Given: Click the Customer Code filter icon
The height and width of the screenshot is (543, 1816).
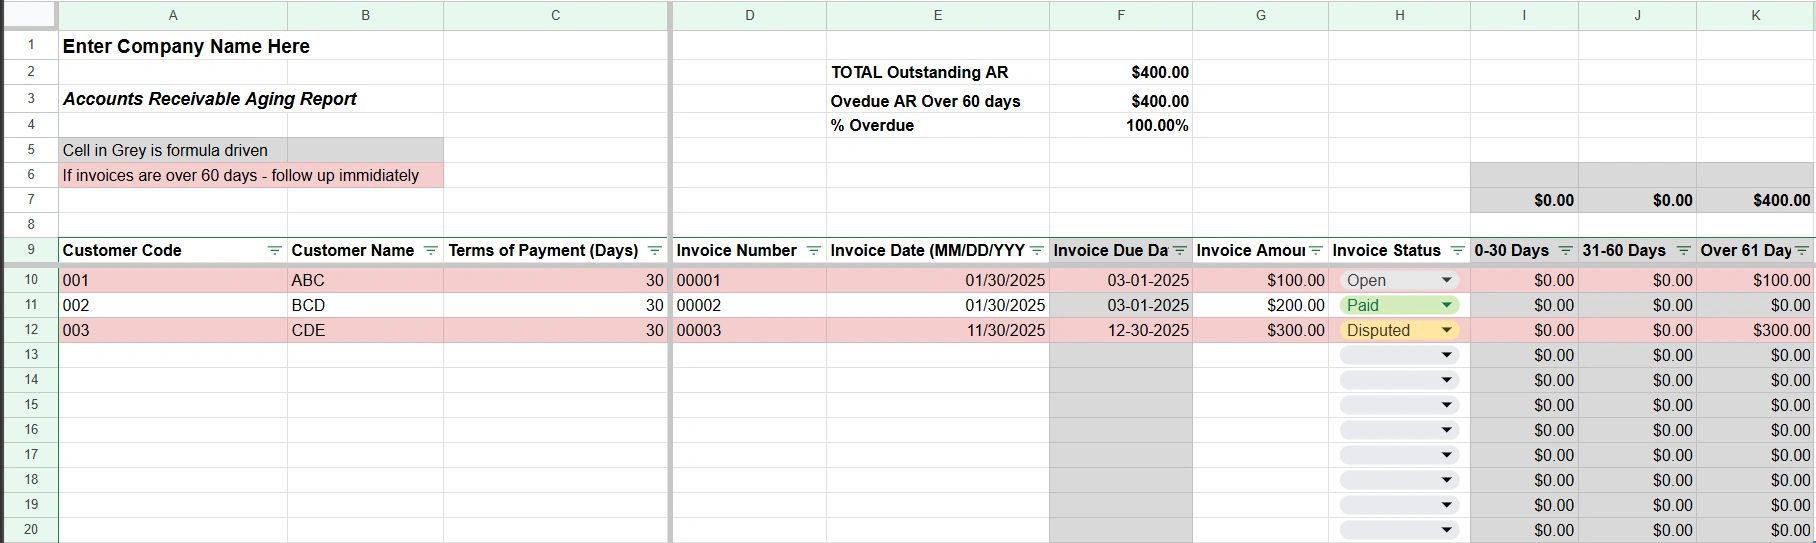Looking at the screenshot, I should click(274, 250).
